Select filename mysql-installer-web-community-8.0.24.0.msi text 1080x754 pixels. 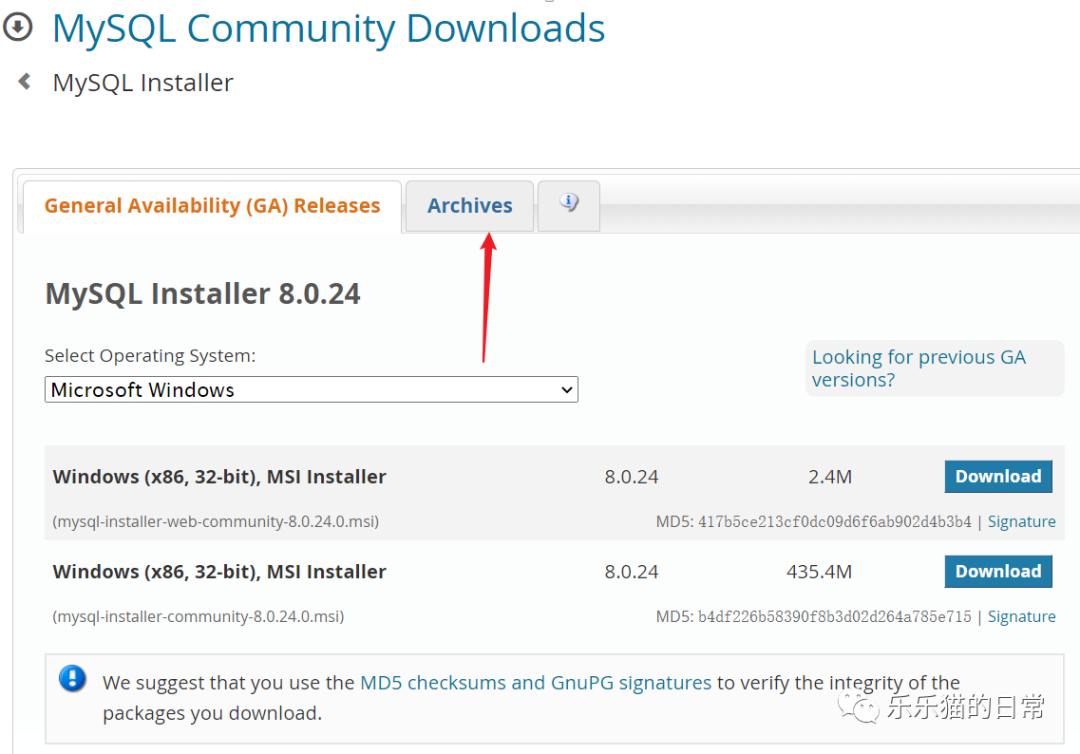216,522
